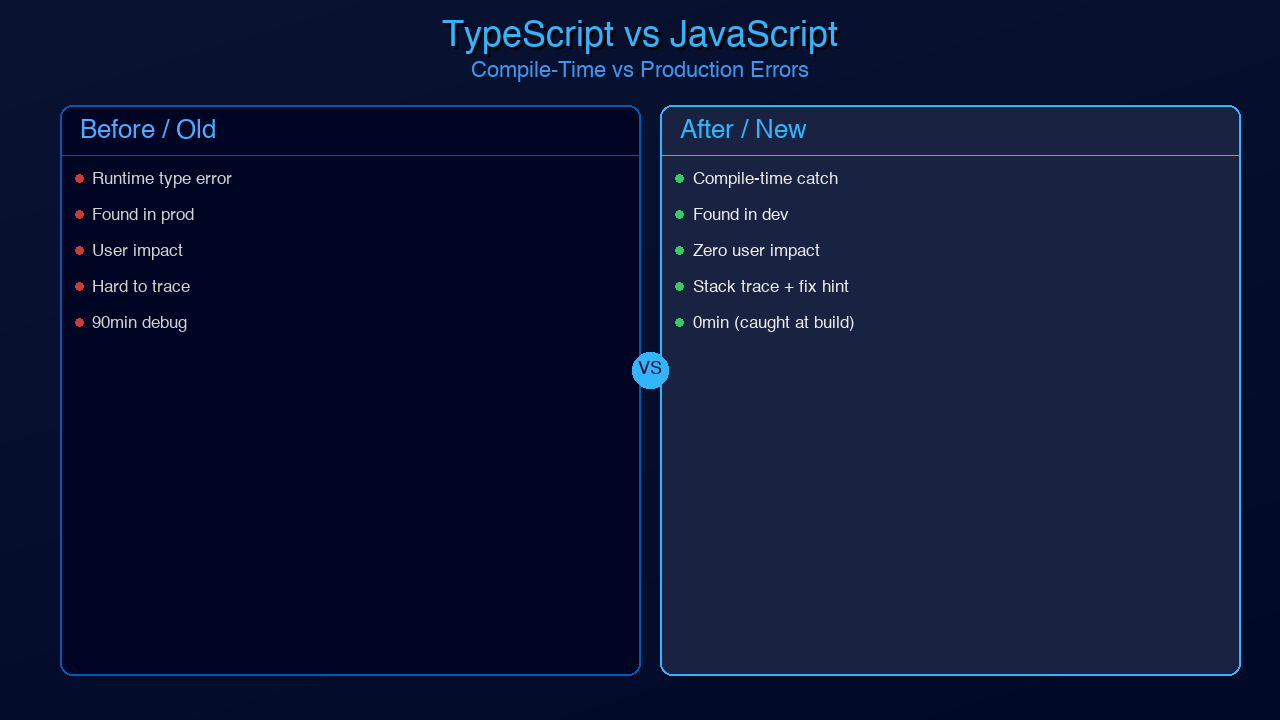Click the green bullet beside 'Found in dev'

point(679,215)
